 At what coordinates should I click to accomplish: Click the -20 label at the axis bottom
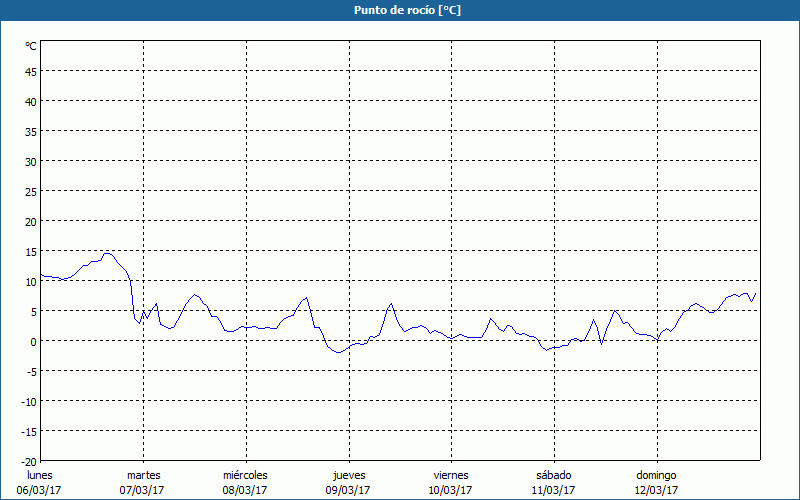click(x=29, y=461)
